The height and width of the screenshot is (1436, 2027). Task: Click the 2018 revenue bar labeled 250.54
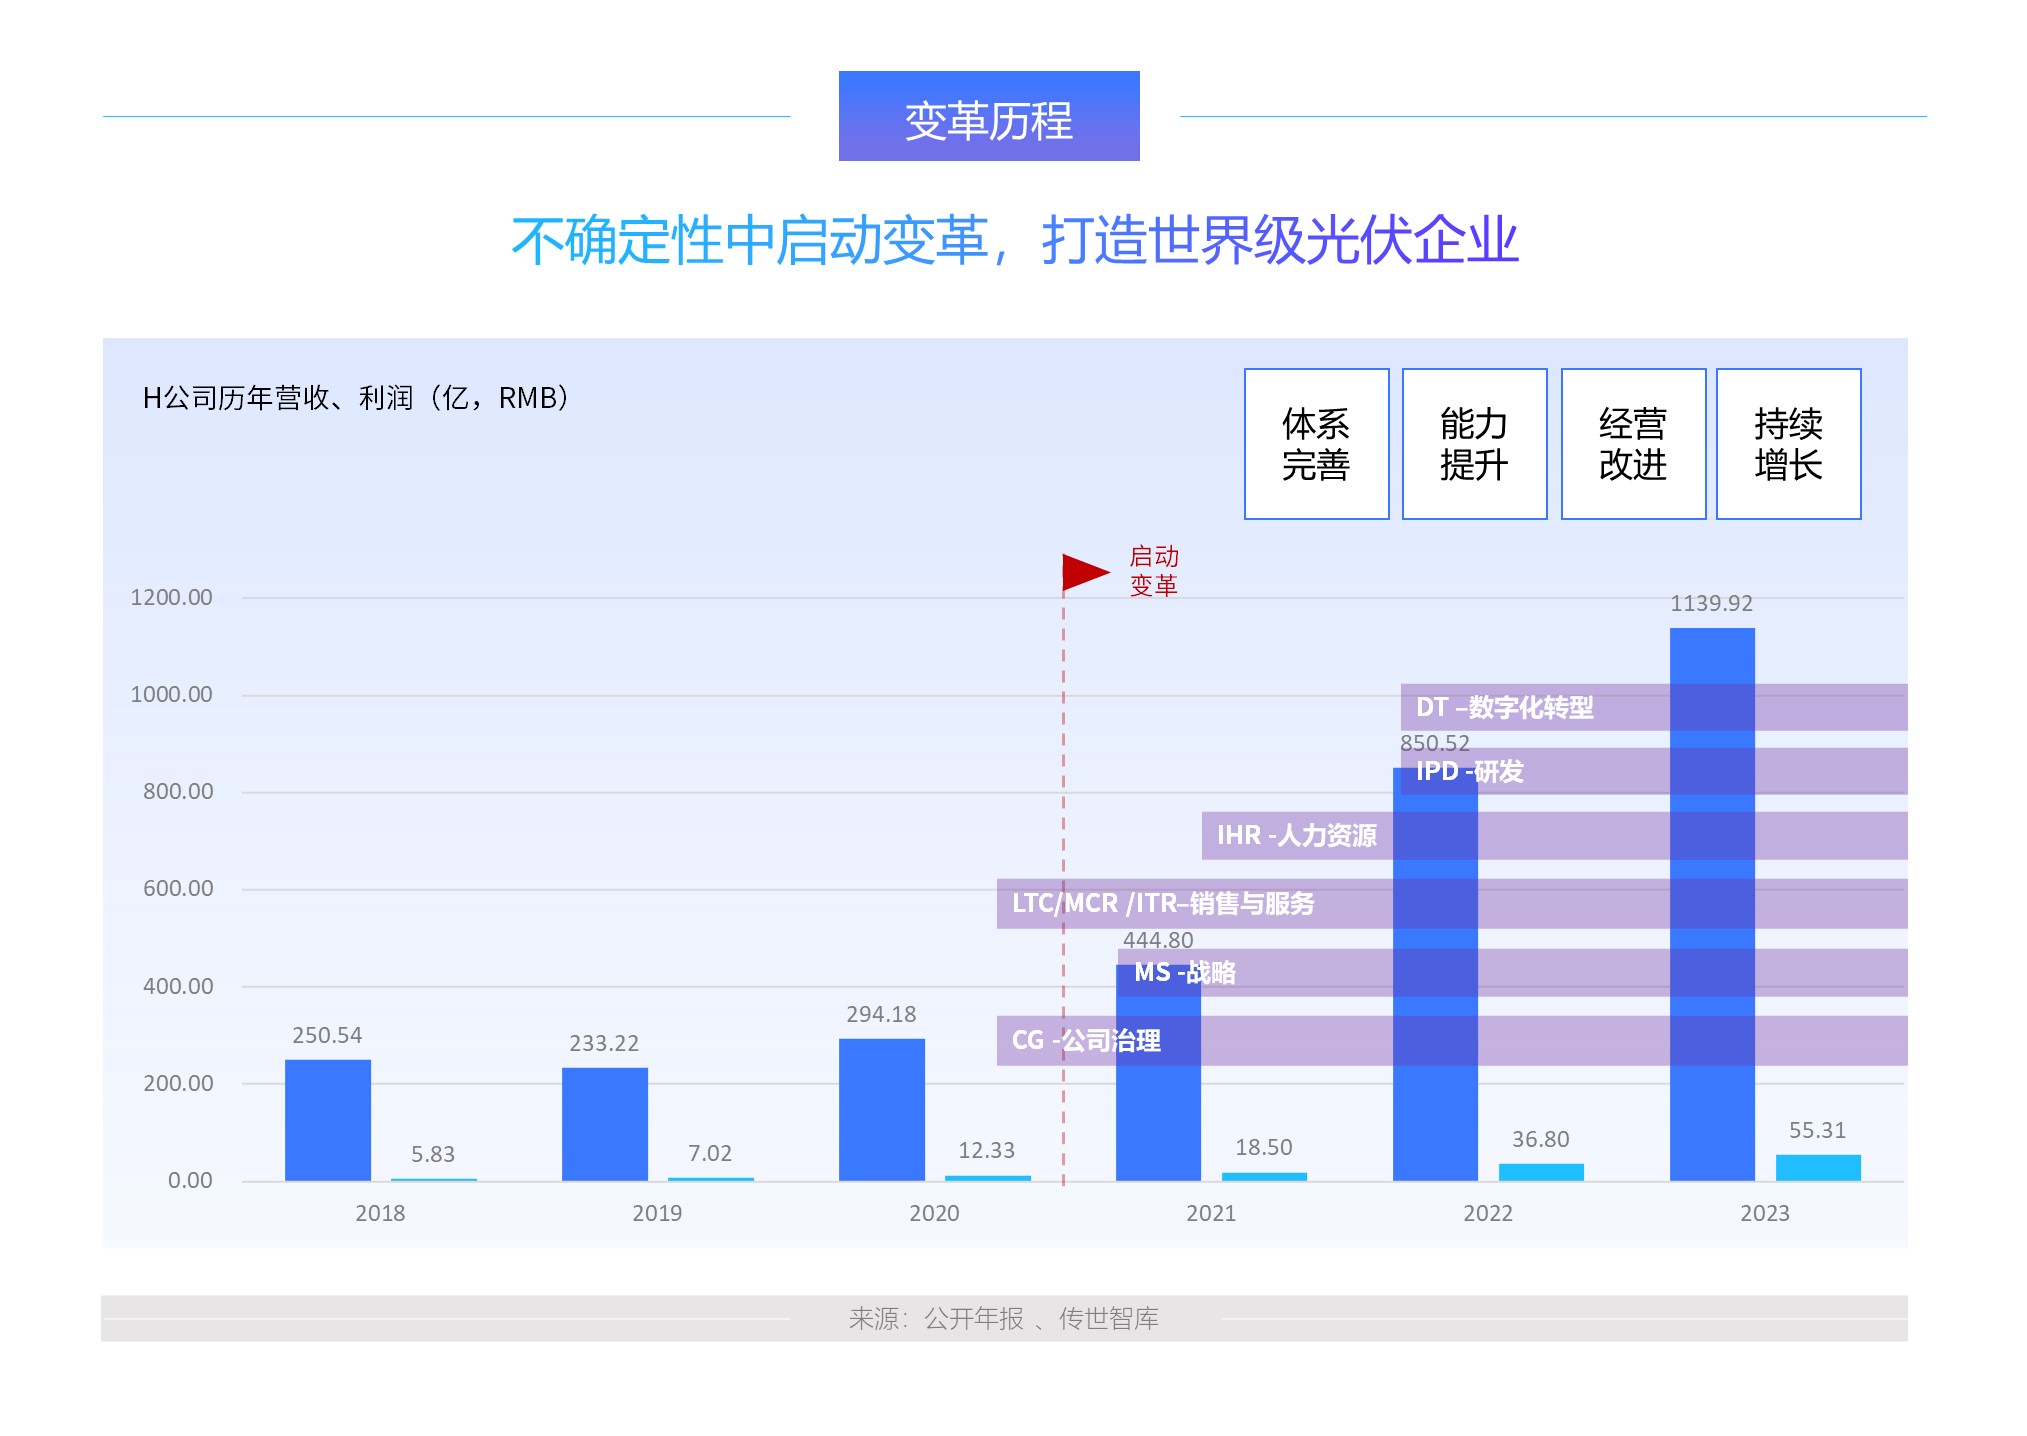coord(328,1120)
